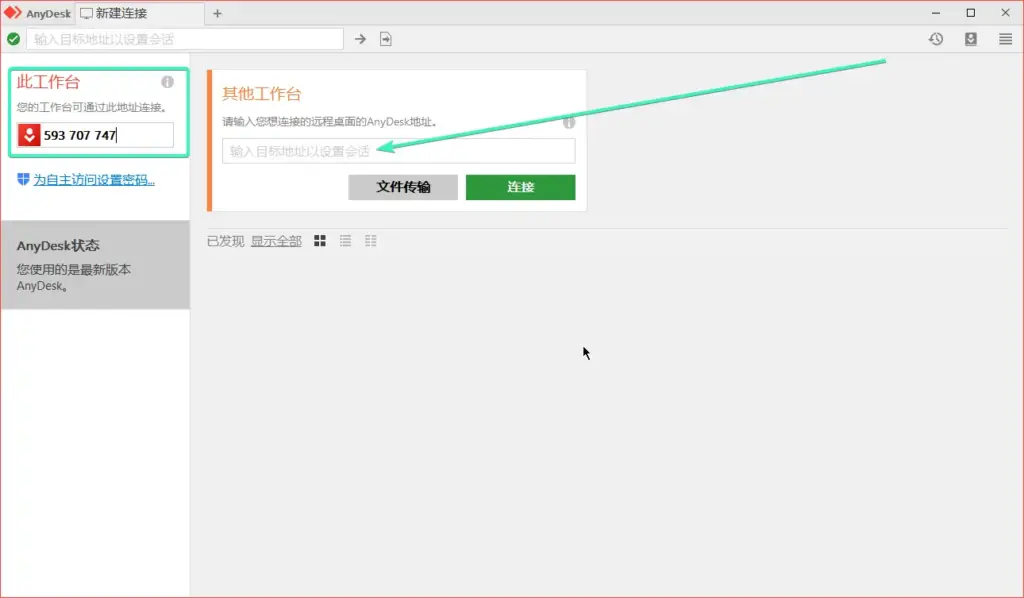This screenshot has height=598, width=1024.
Task: Click the green 连接 button
Action: [x=520, y=187]
